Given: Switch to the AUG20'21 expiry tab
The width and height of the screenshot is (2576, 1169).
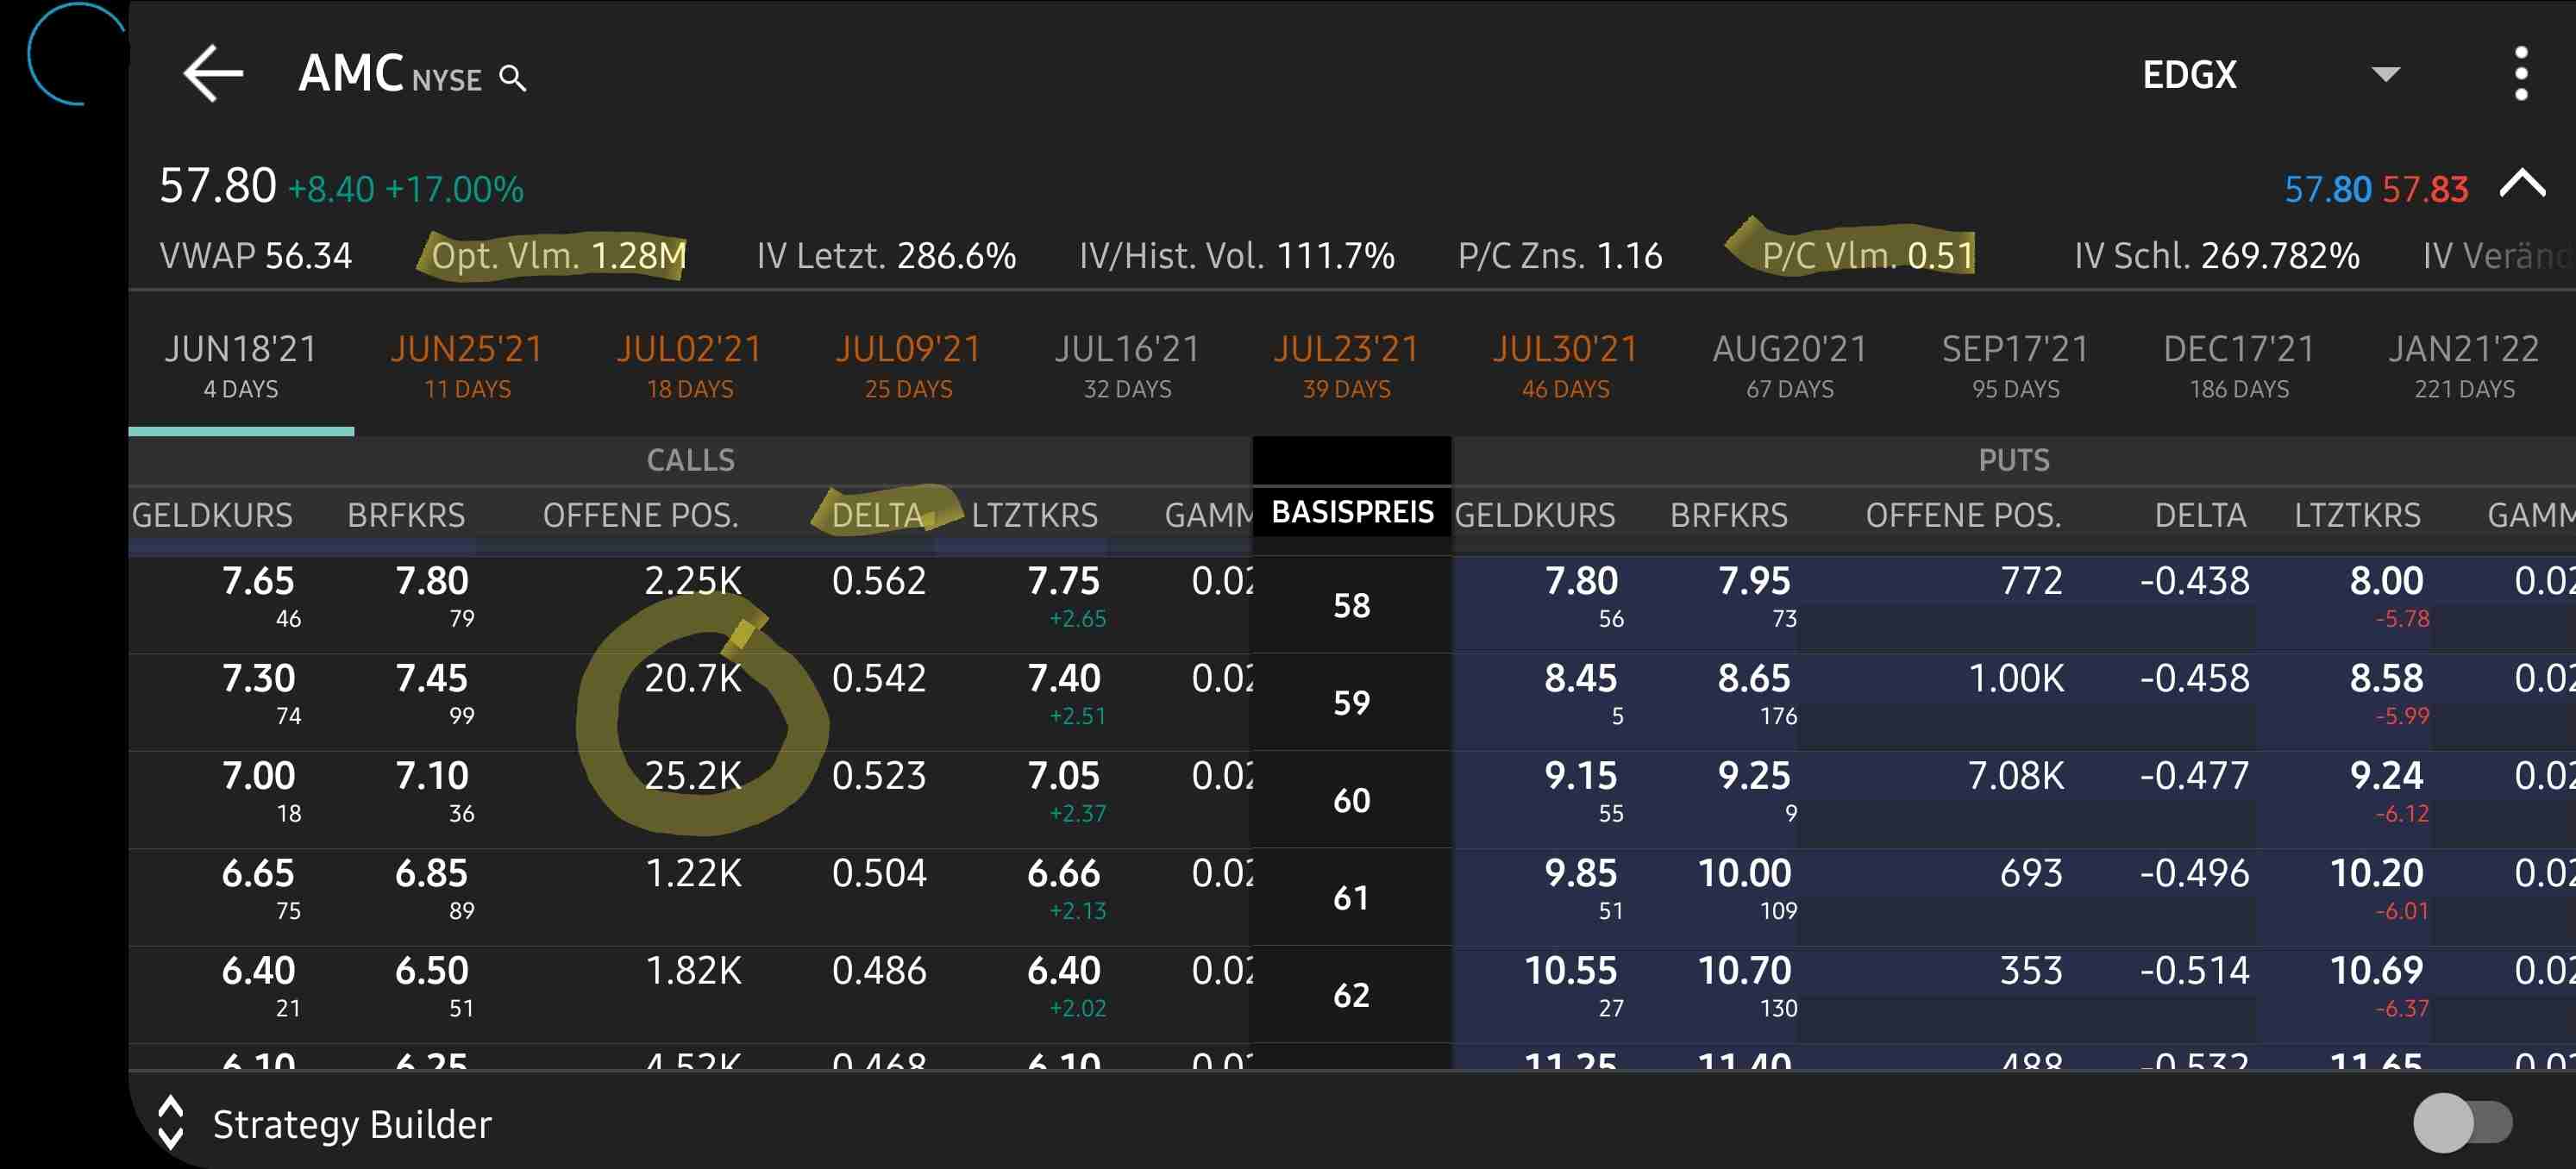Looking at the screenshot, I should (x=1789, y=366).
